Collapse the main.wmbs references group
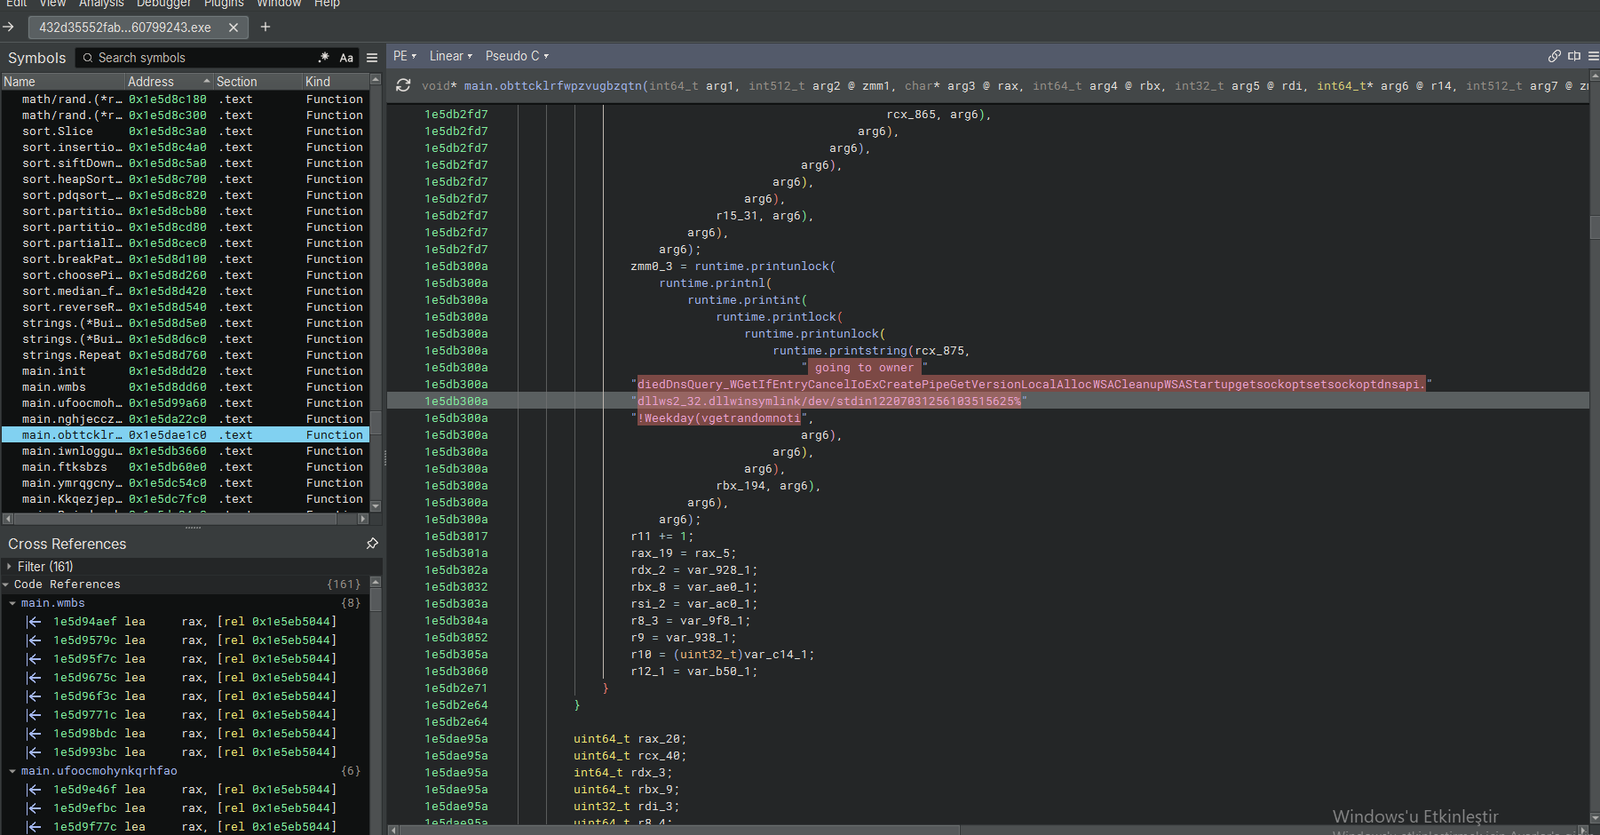This screenshot has width=1600, height=835. (x=12, y=604)
